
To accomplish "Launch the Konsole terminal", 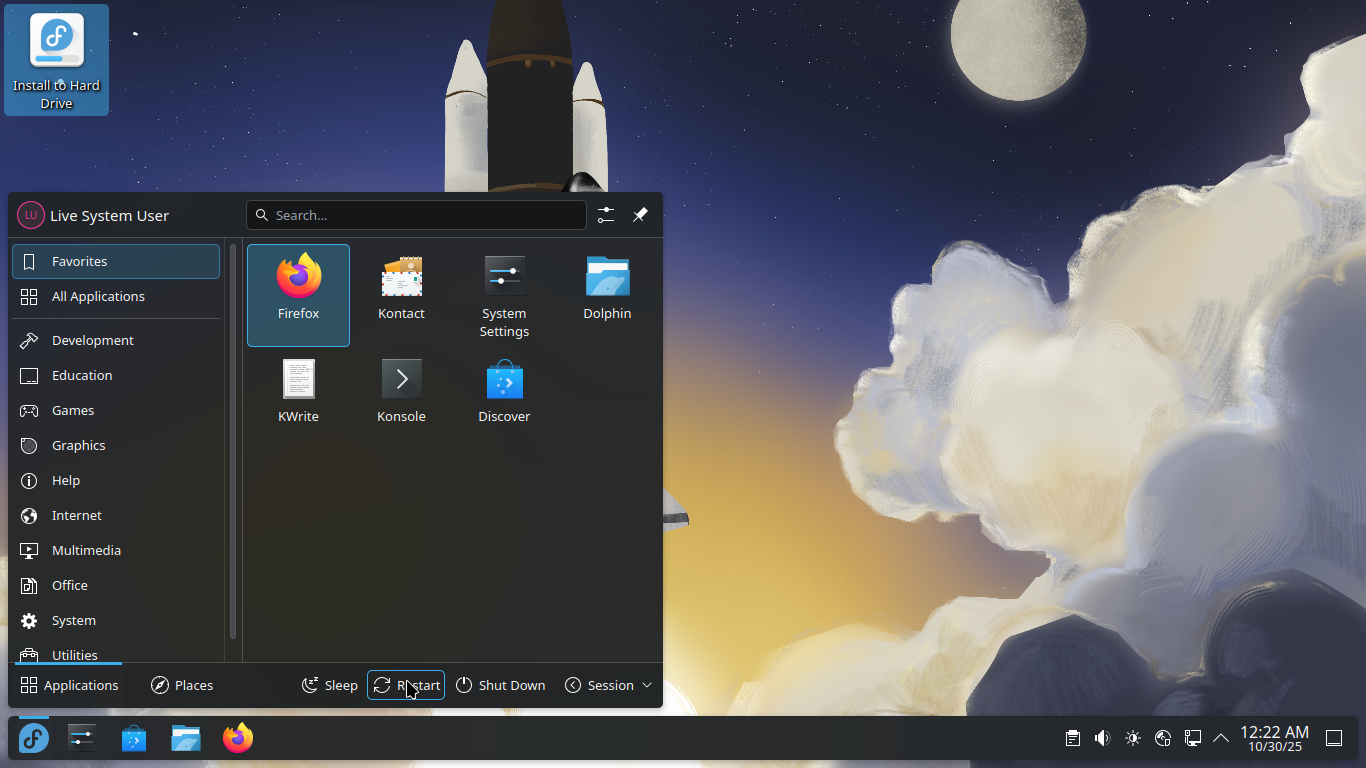I will [401, 398].
